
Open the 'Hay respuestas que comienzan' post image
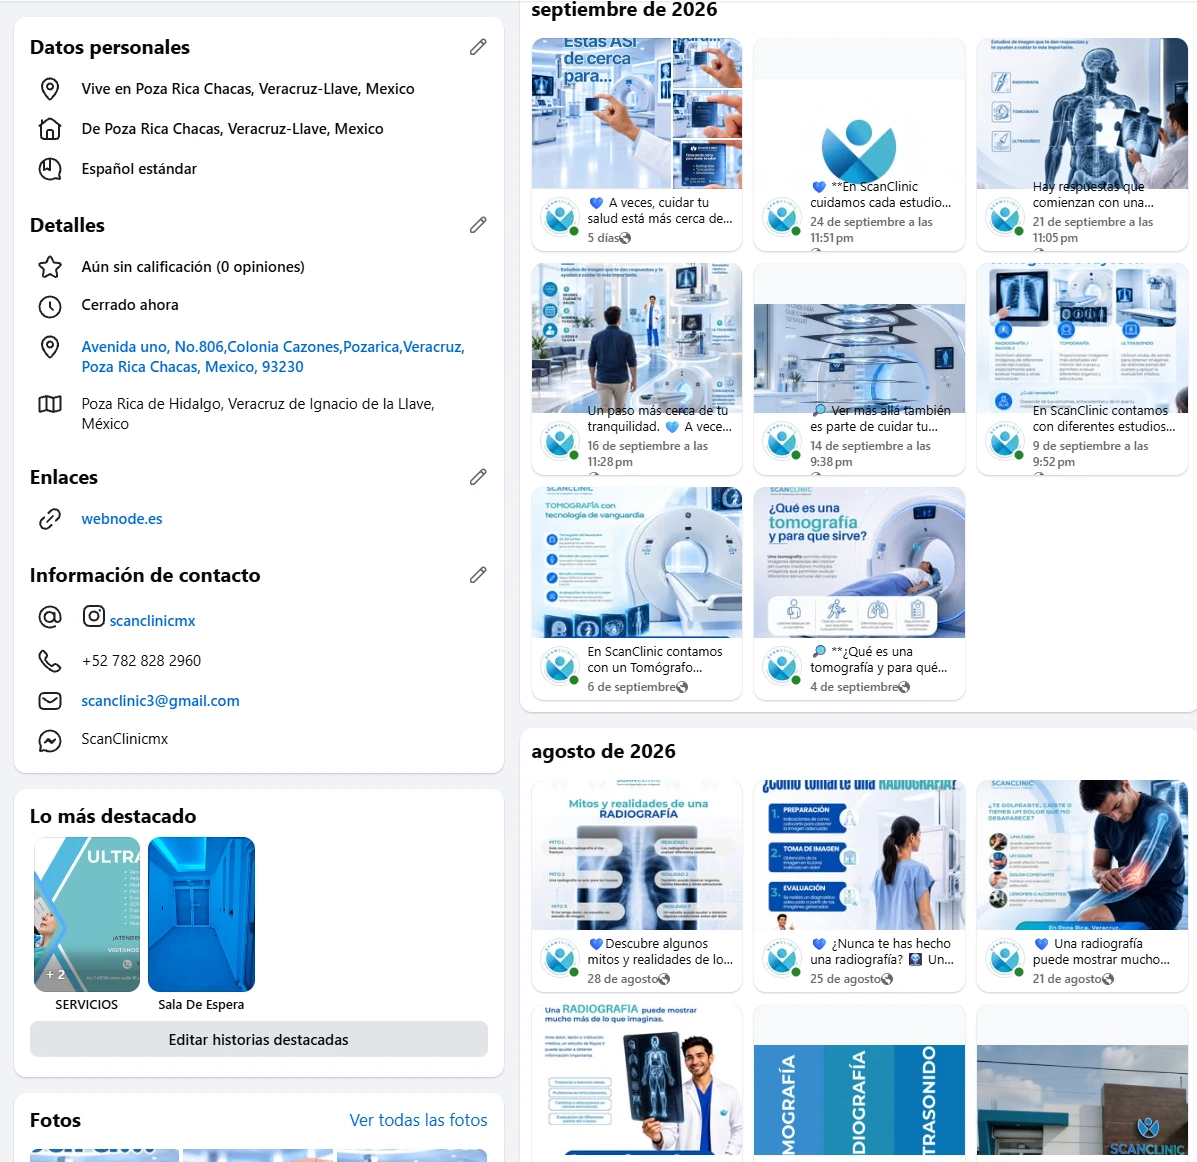click(1082, 113)
